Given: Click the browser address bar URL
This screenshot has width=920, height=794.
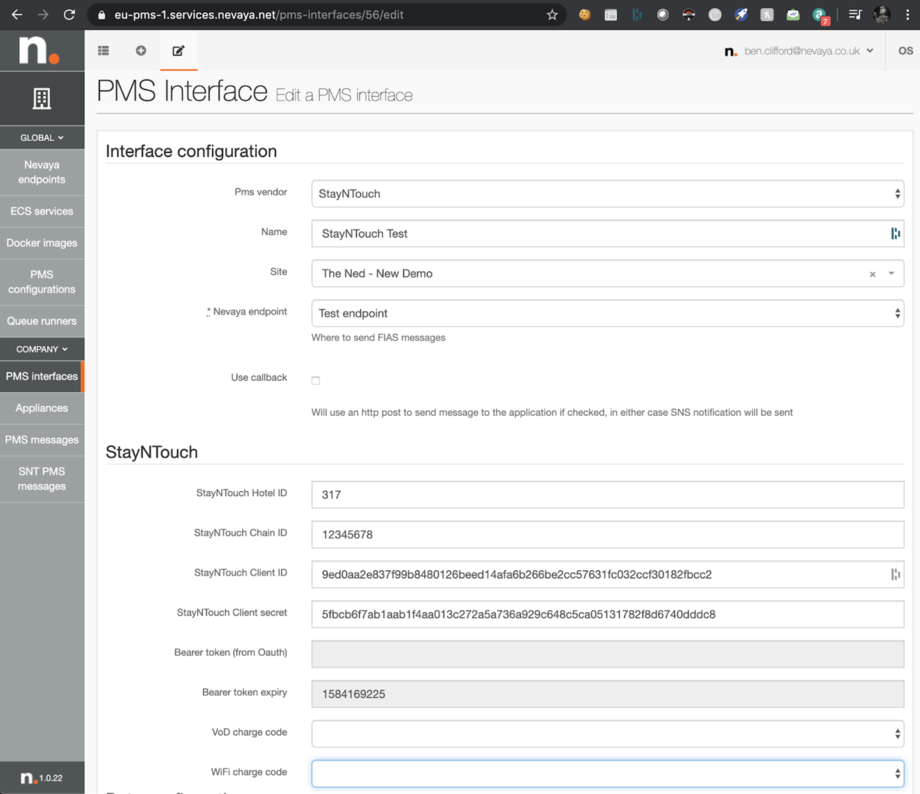Looking at the screenshot, I should pos(259,15).
